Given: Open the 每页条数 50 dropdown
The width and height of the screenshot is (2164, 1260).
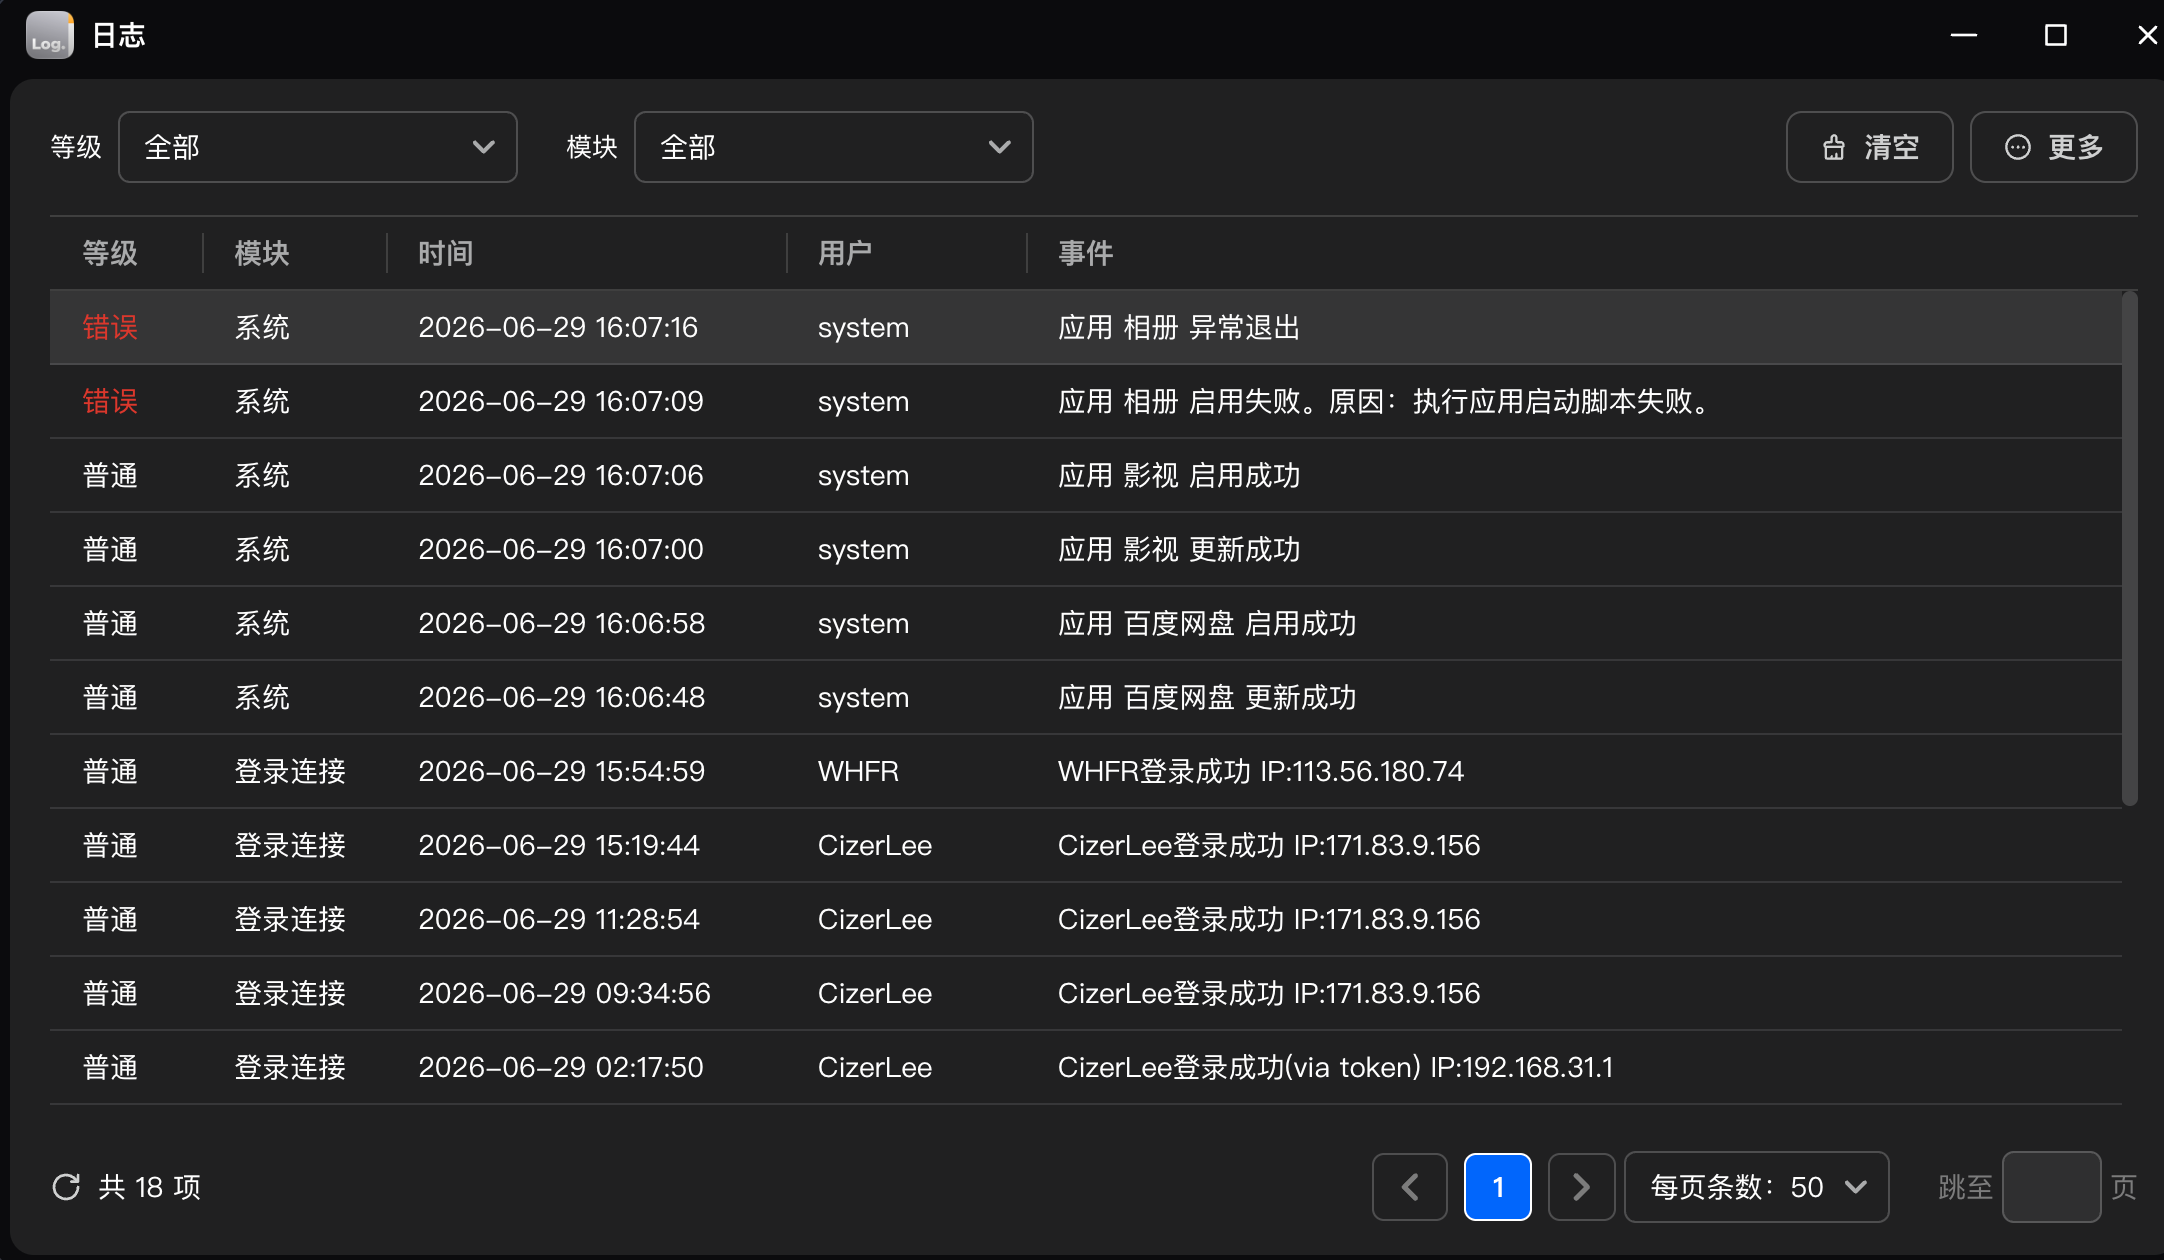Looking at the screenshot, I should 1757,1187.
